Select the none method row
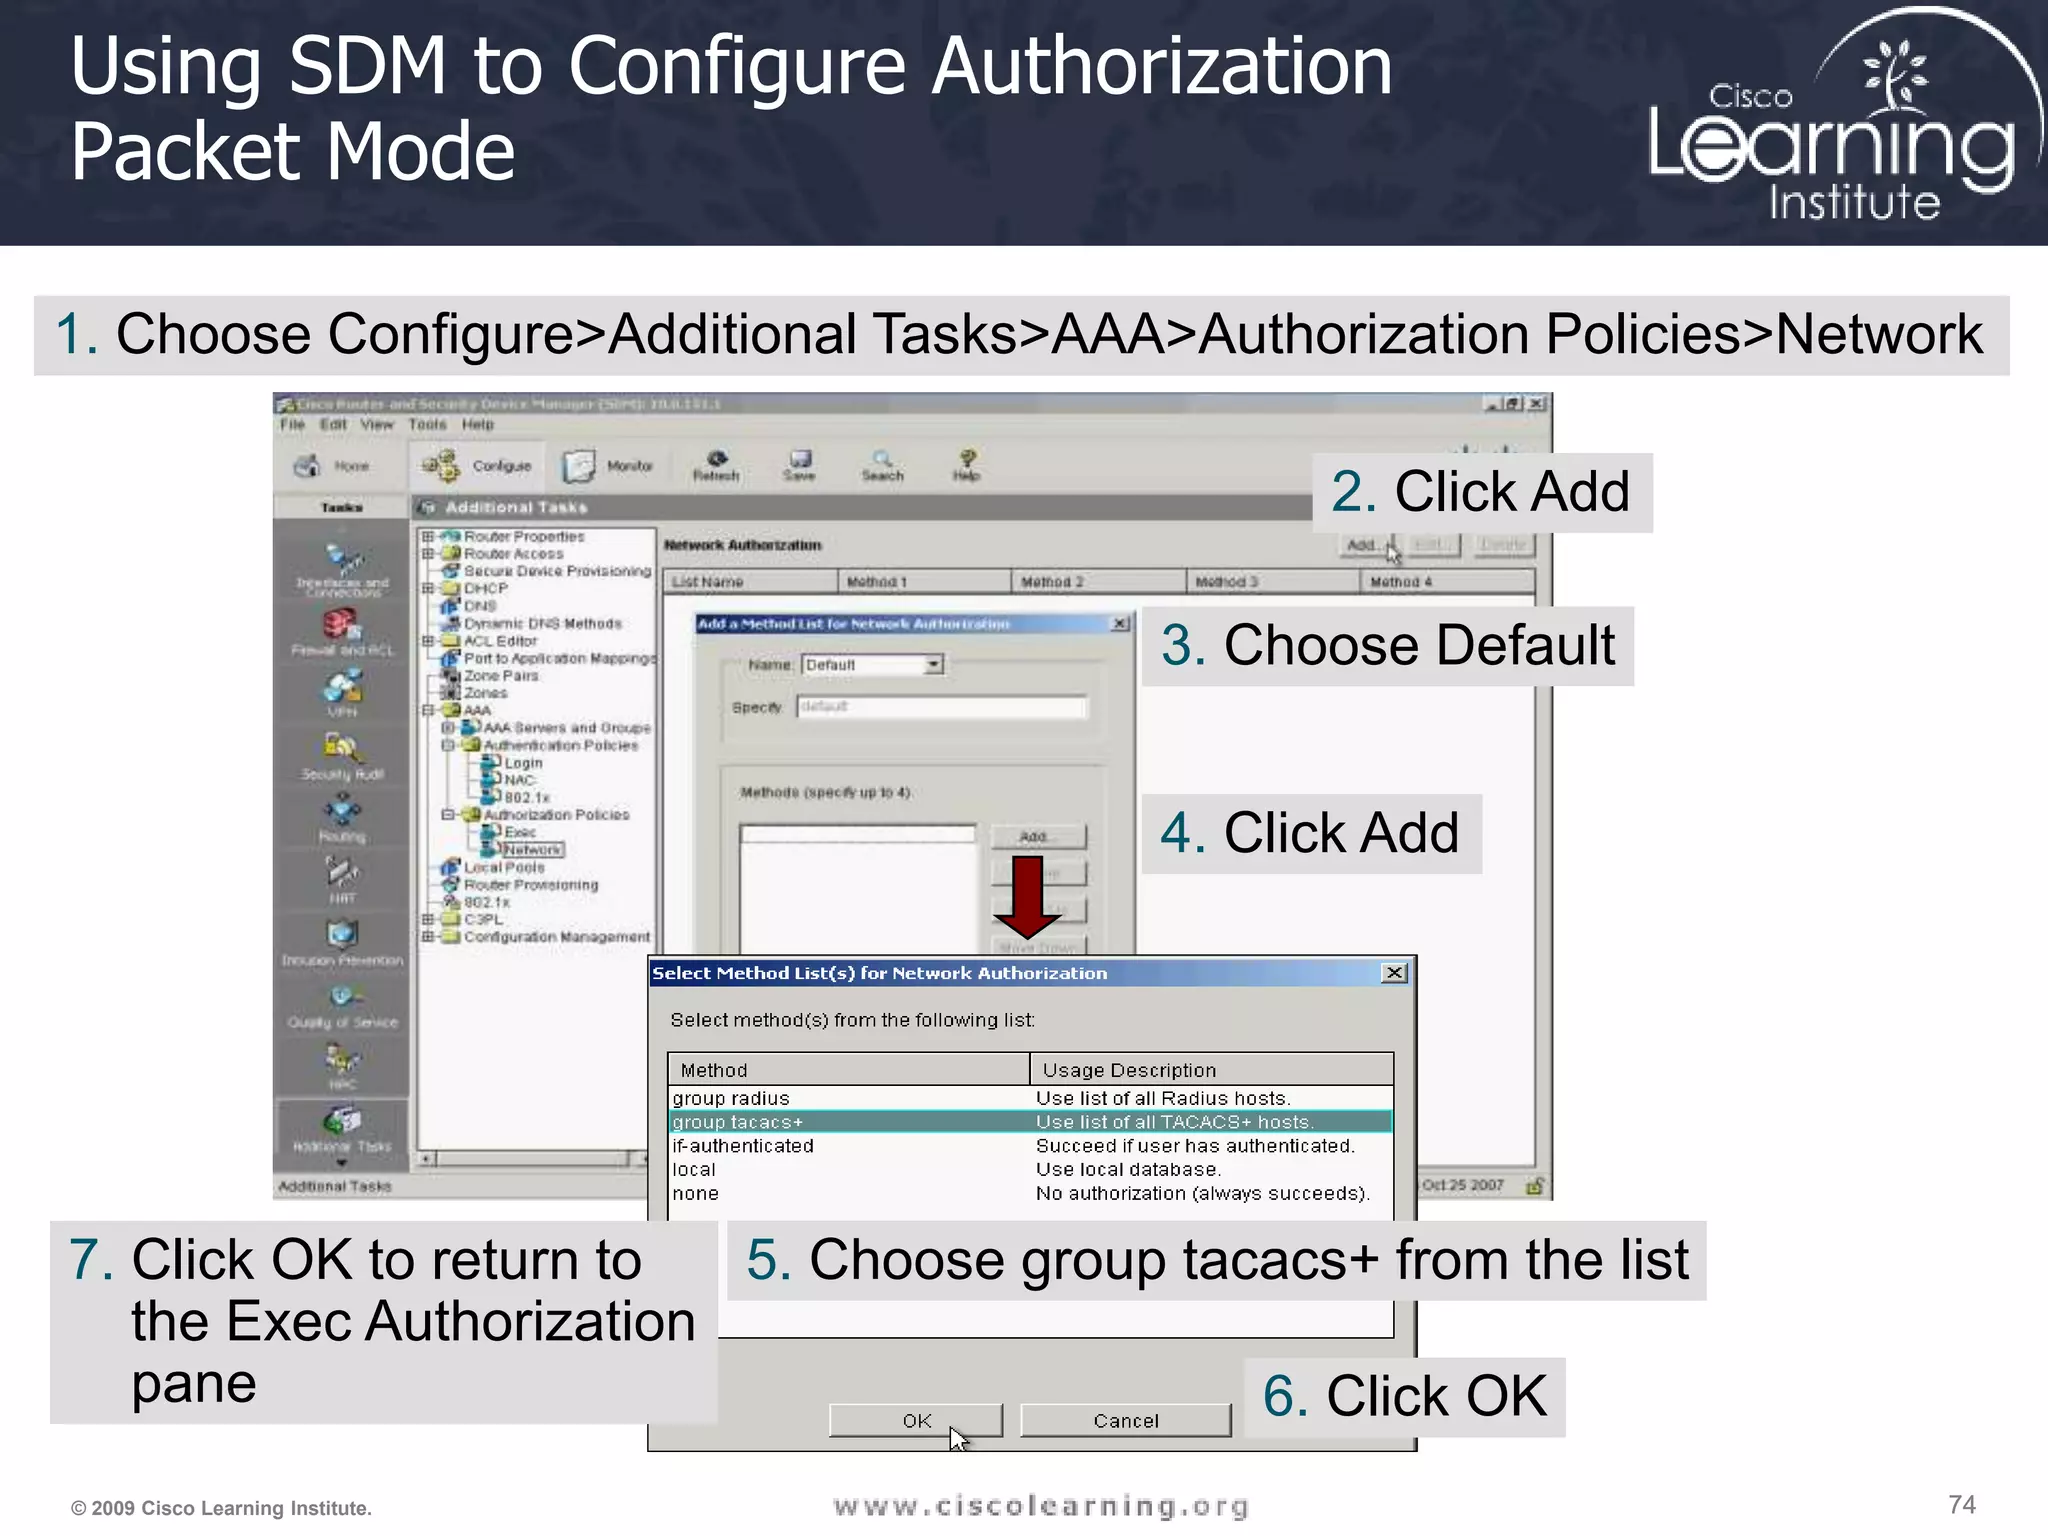Screen dimensions: 2048x1536 [1030, 1193]
